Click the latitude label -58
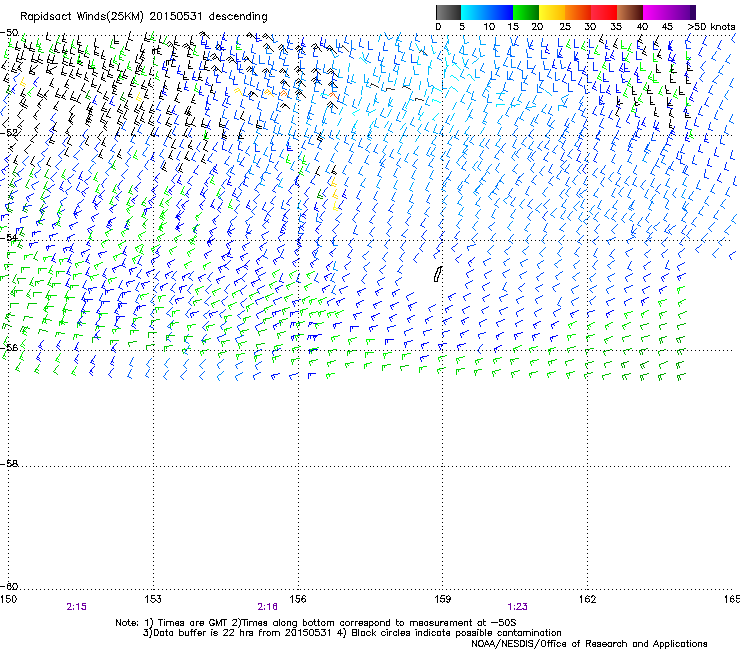This screenshot has width=740, height=650. (9, 464)
